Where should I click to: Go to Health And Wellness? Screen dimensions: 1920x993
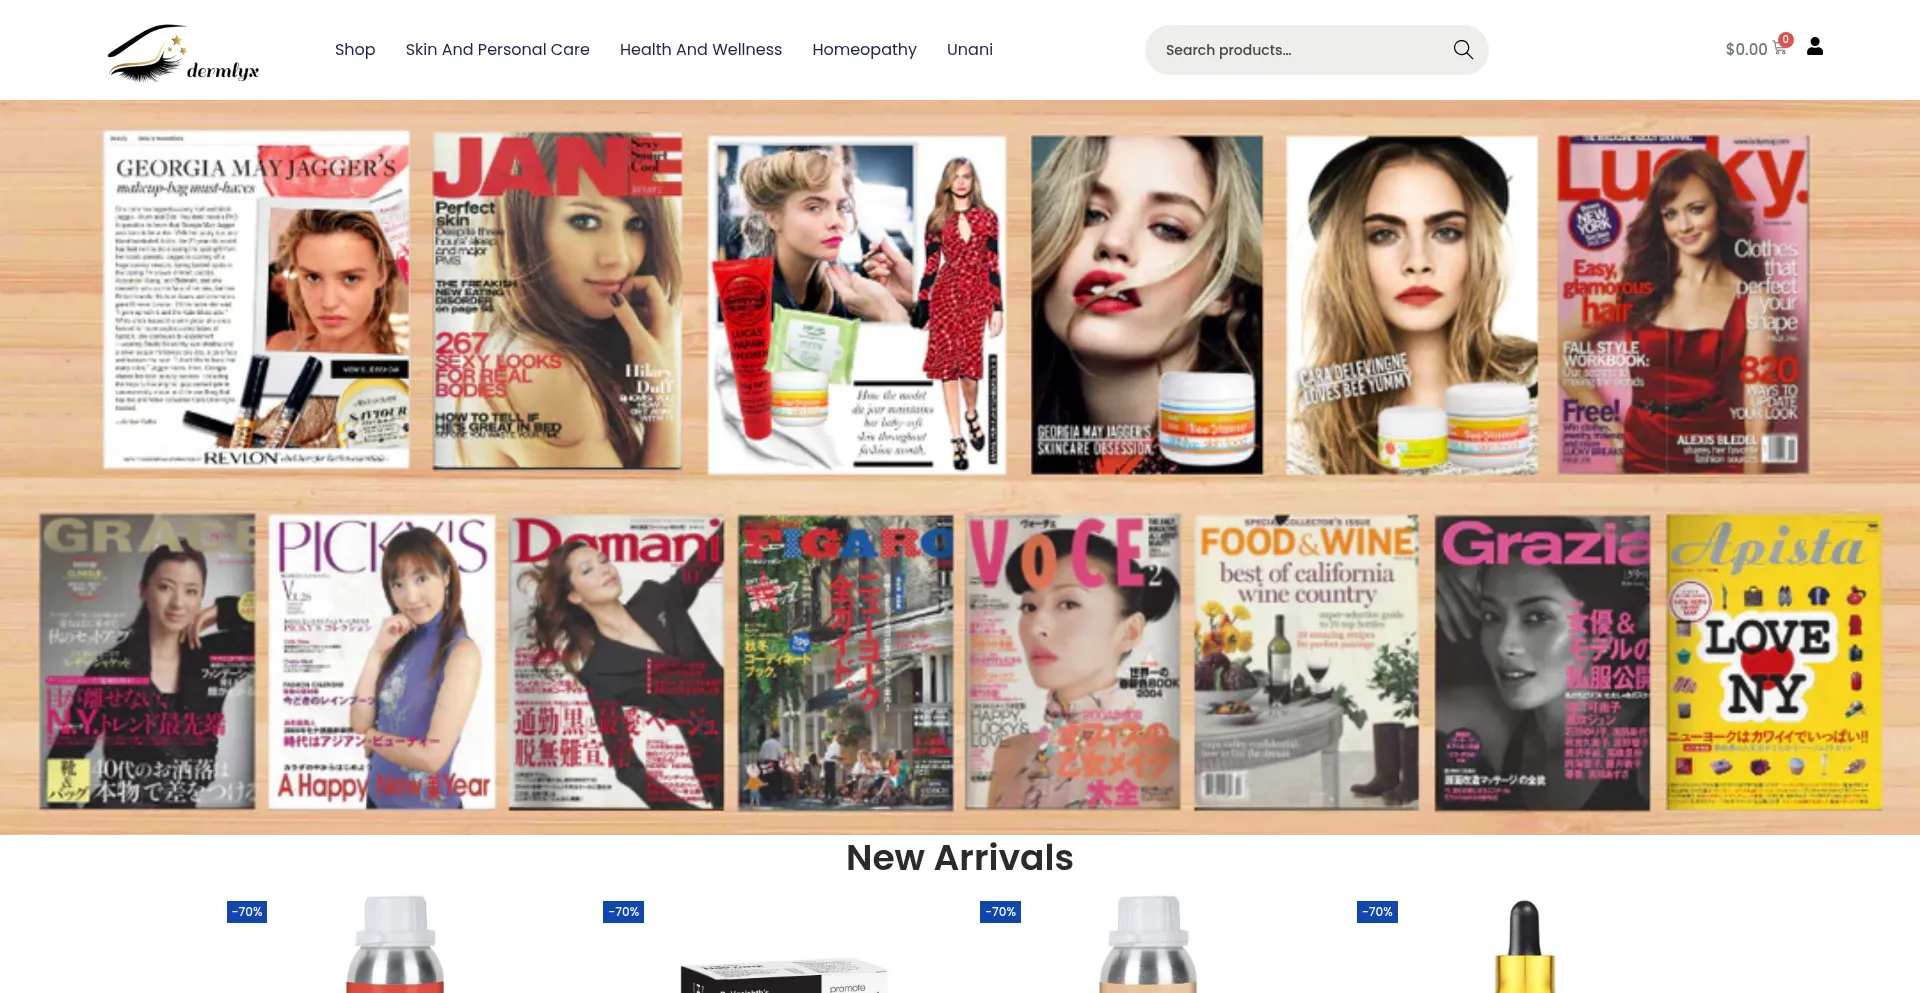(x=700, y=50)
